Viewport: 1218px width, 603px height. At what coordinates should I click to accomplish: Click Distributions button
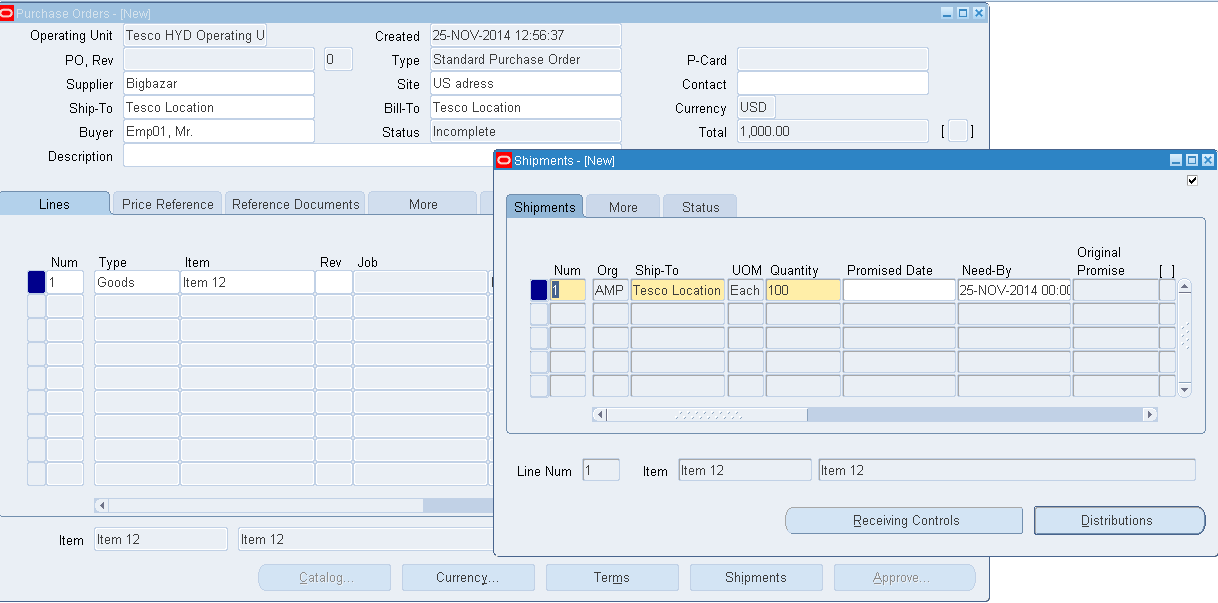tap(1119, 520)
